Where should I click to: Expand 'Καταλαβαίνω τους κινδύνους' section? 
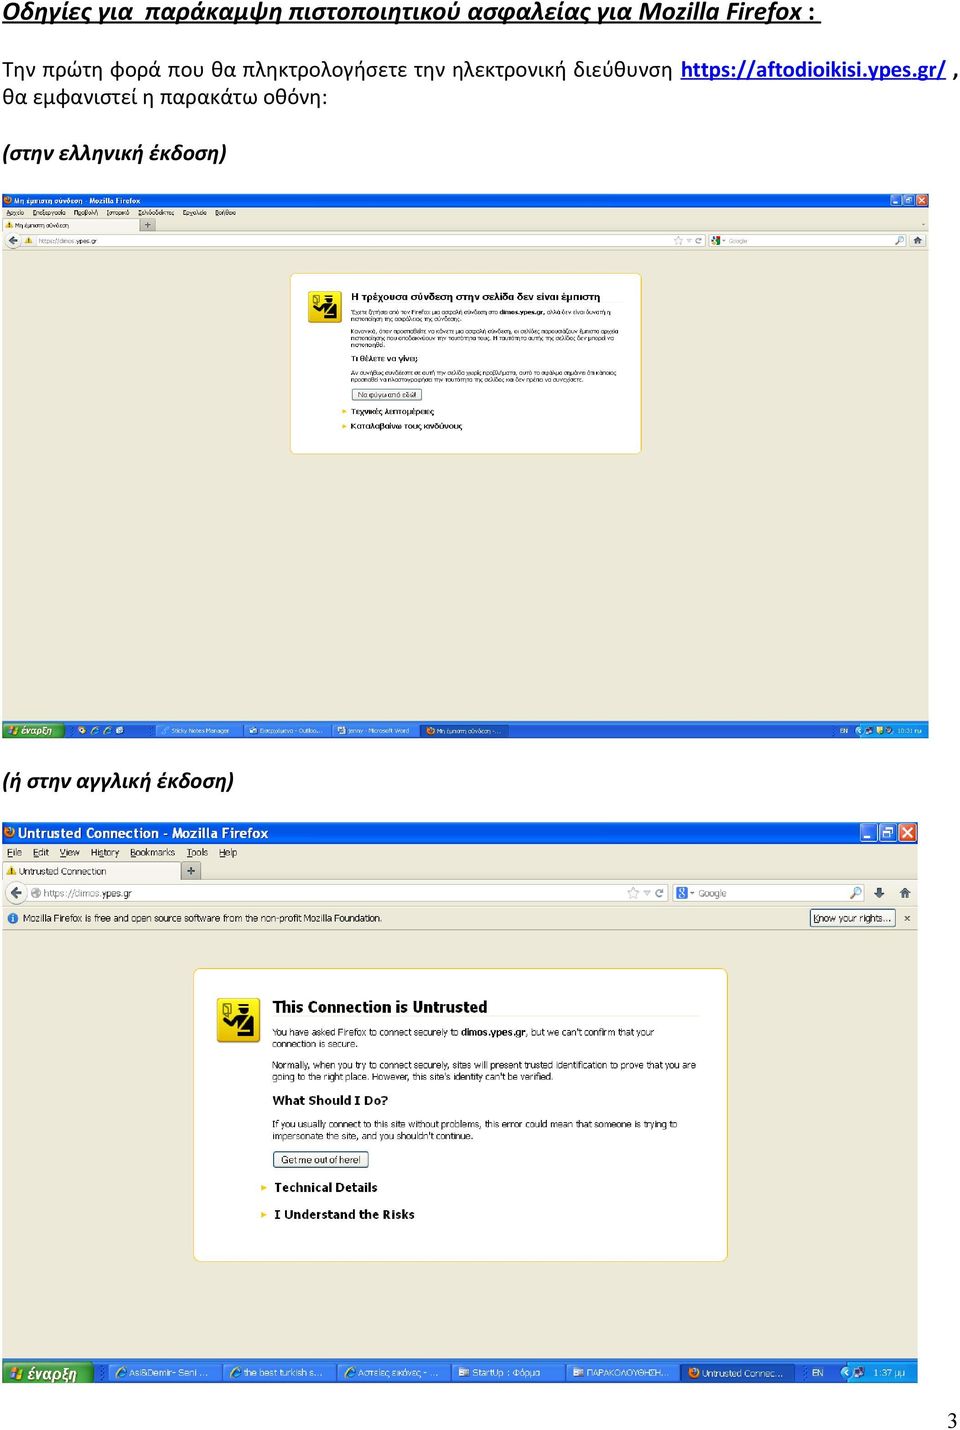[402, 426]
